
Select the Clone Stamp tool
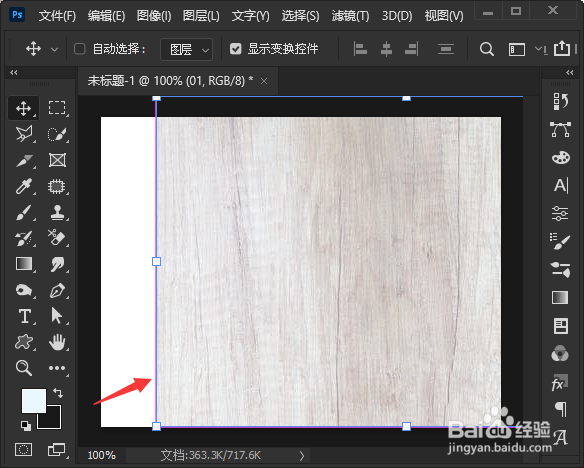57,212
